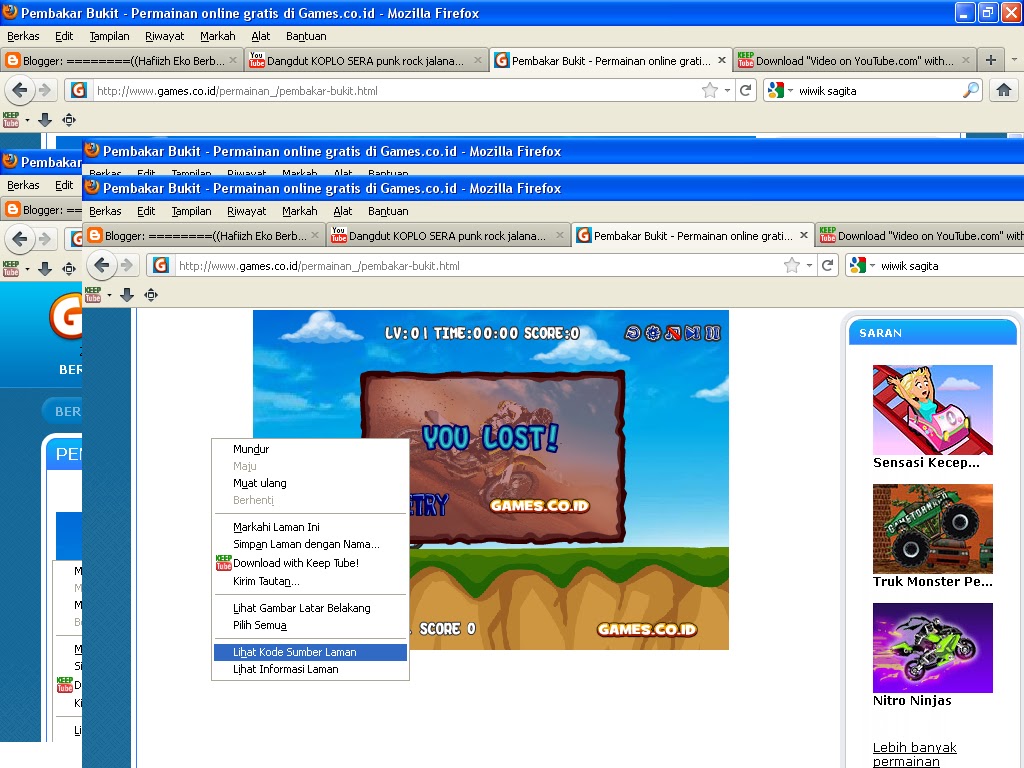Screen dimensions: 1024x768
Task: Click the bookmark star in front nested window's URL bar
Action: pos(792,265)
